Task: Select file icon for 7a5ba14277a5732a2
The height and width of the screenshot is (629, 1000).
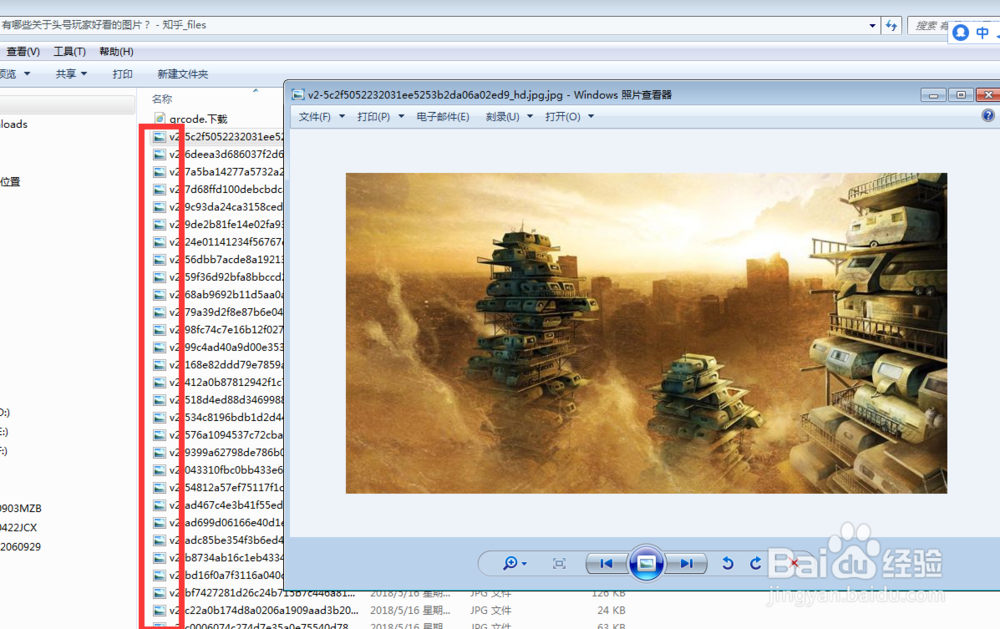Action: [159, 172]
